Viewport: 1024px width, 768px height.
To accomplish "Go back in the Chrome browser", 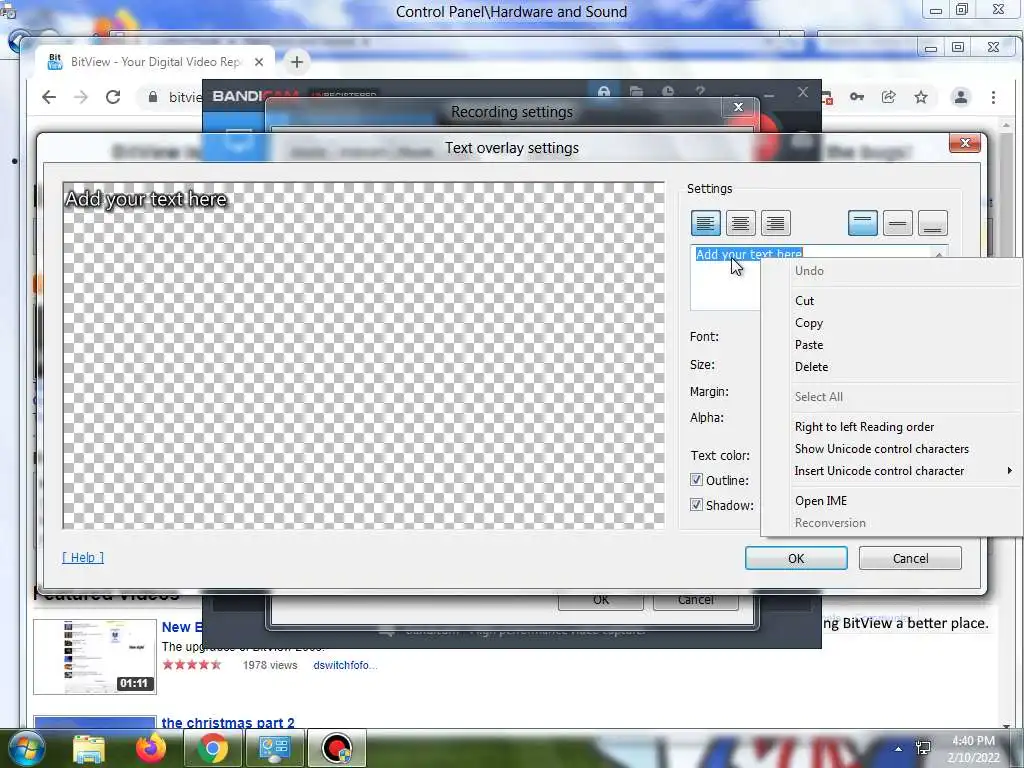I will point(49,97).
